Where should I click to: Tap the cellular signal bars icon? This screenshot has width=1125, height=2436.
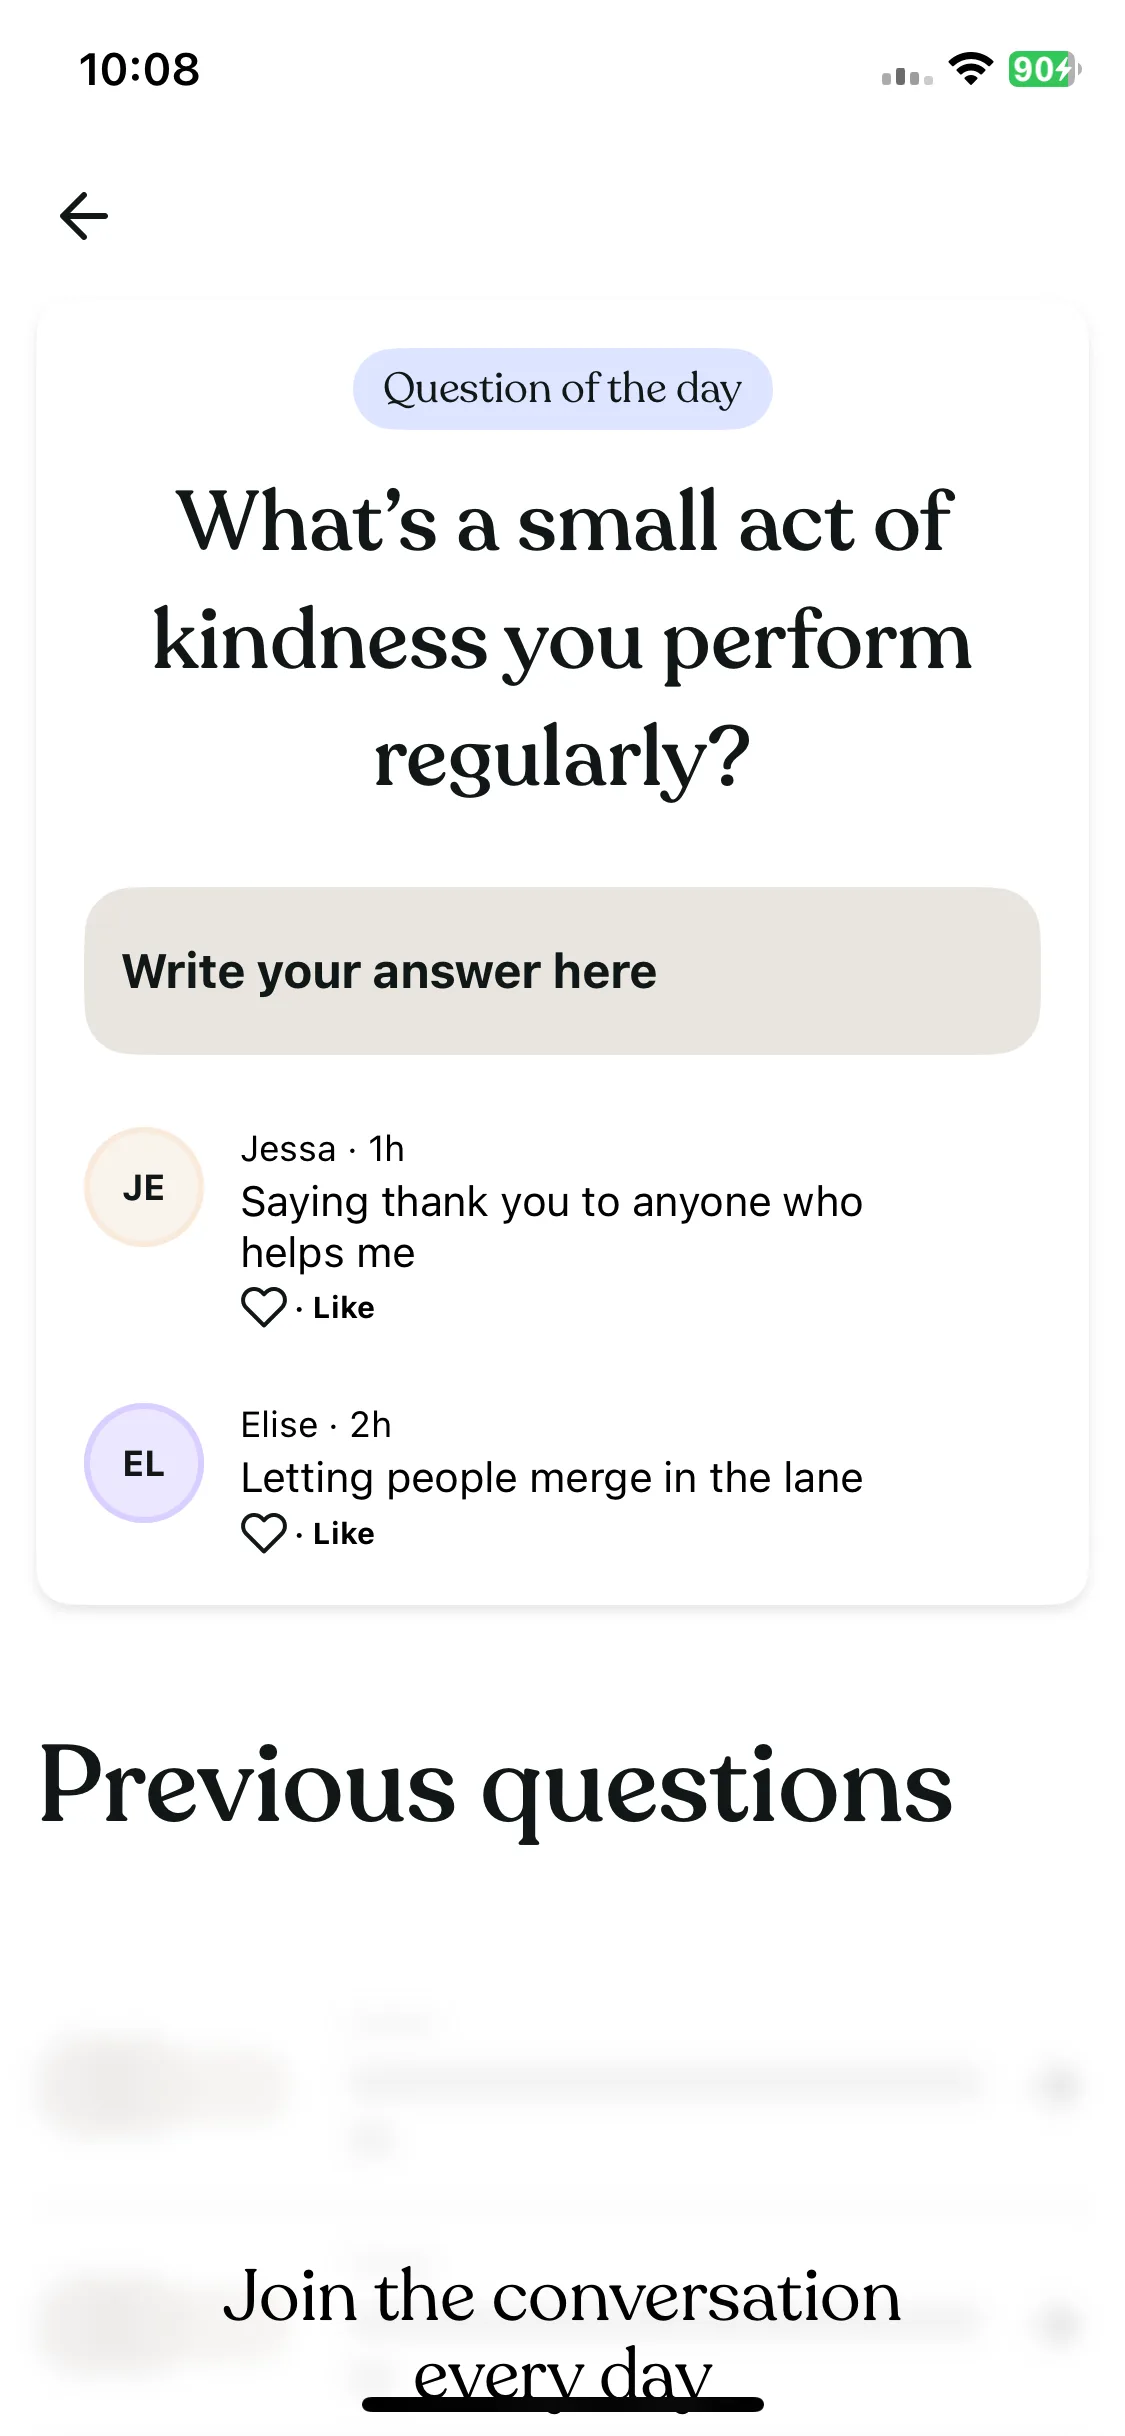pyautogui.click(x=907, y=76)
